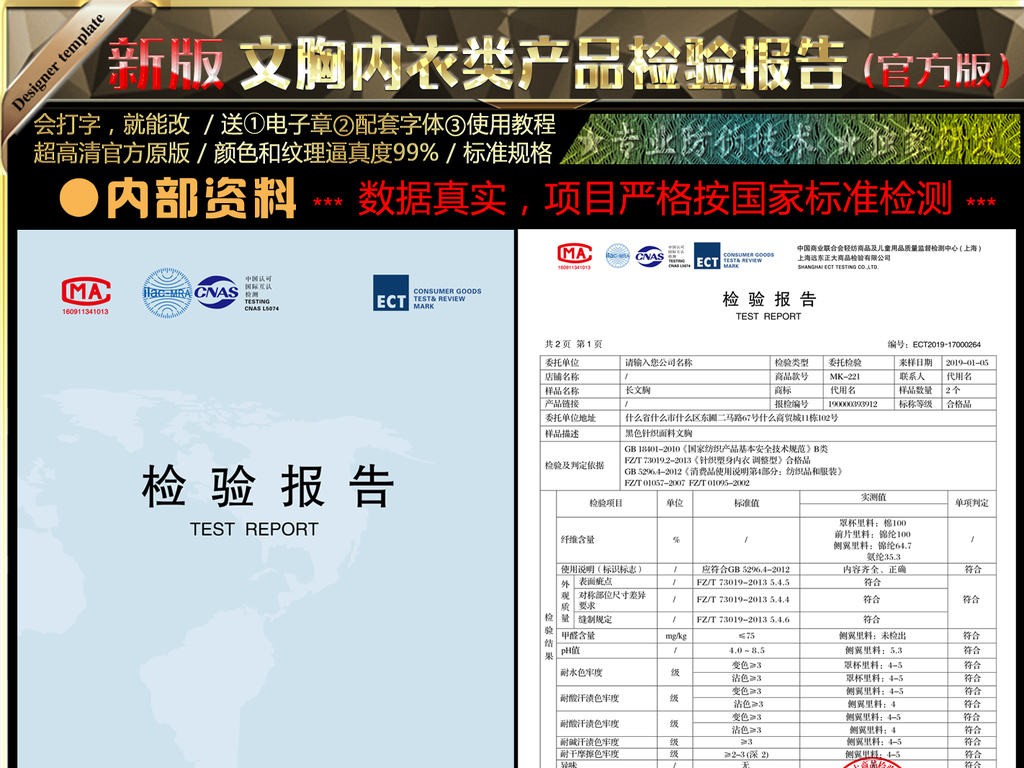Click the holographic anti-counterfeit strip
This screenshot has height=768, width=1024.
[790, 140]
